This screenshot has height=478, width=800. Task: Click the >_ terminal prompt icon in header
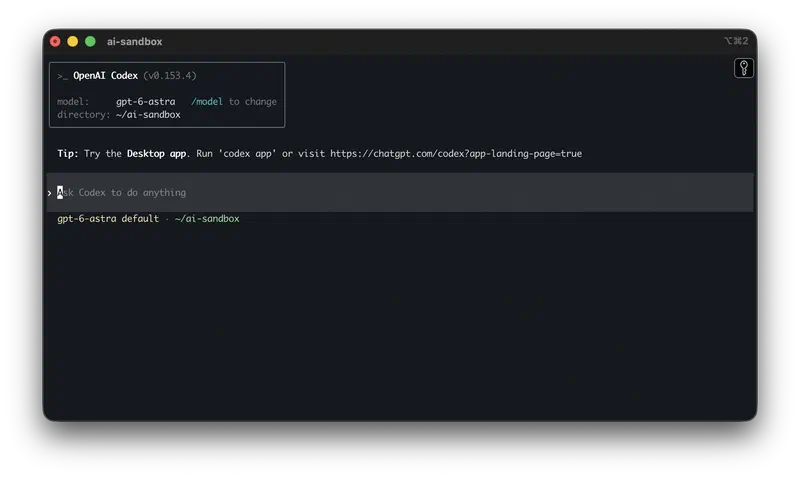pyautogui.click(x=62, y=76)
